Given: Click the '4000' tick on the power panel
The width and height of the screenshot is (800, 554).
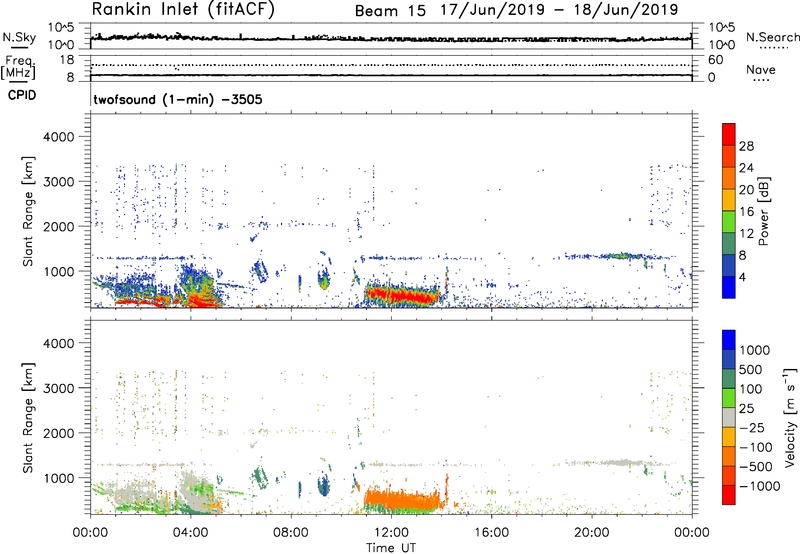Looking at the screenshot, I should (x=58, y=137).
